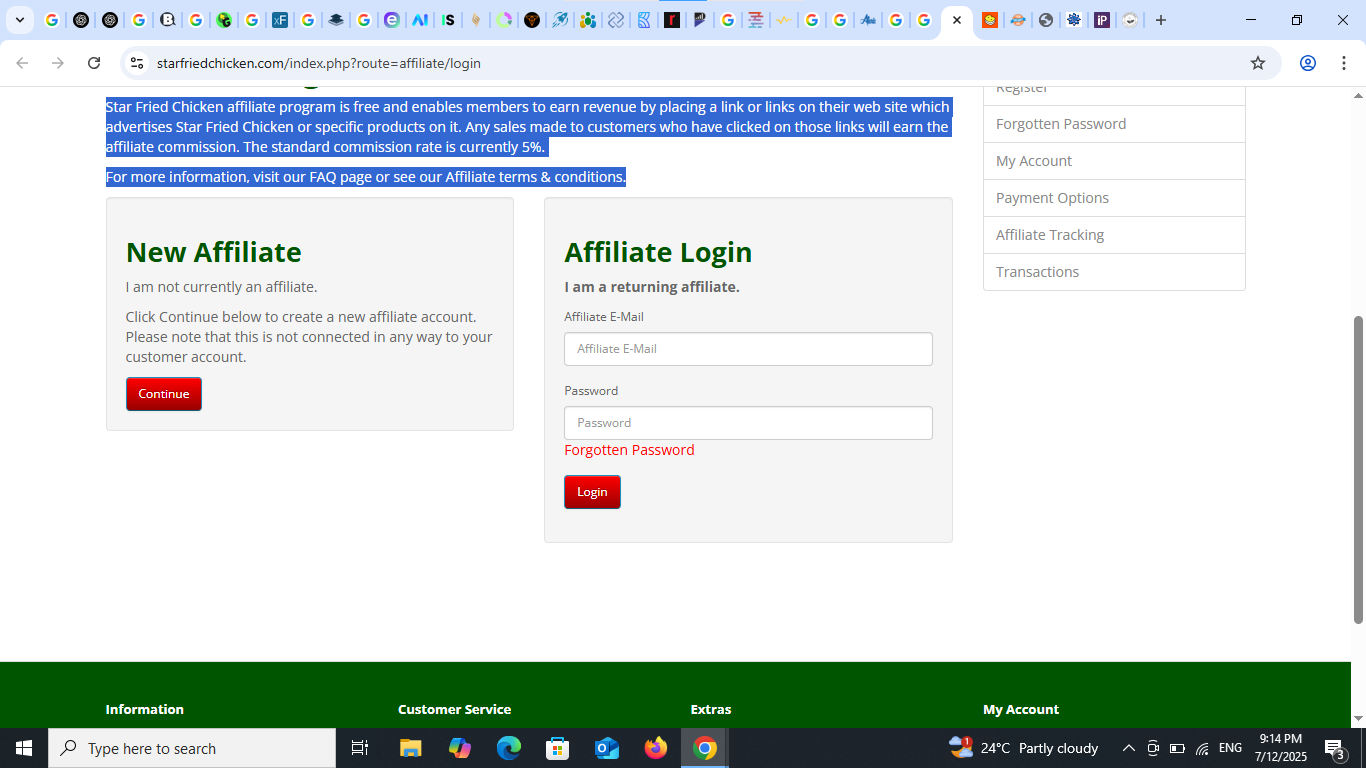Click the scrollbar up arrow
Image resolution: width=1366 pixels, height=768 pixels.
coord(1358,96)
